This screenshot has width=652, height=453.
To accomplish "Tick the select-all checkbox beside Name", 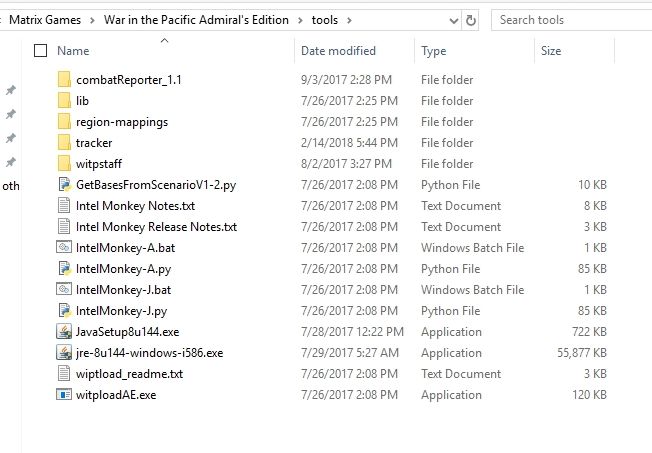I will [x=40, y=51].
